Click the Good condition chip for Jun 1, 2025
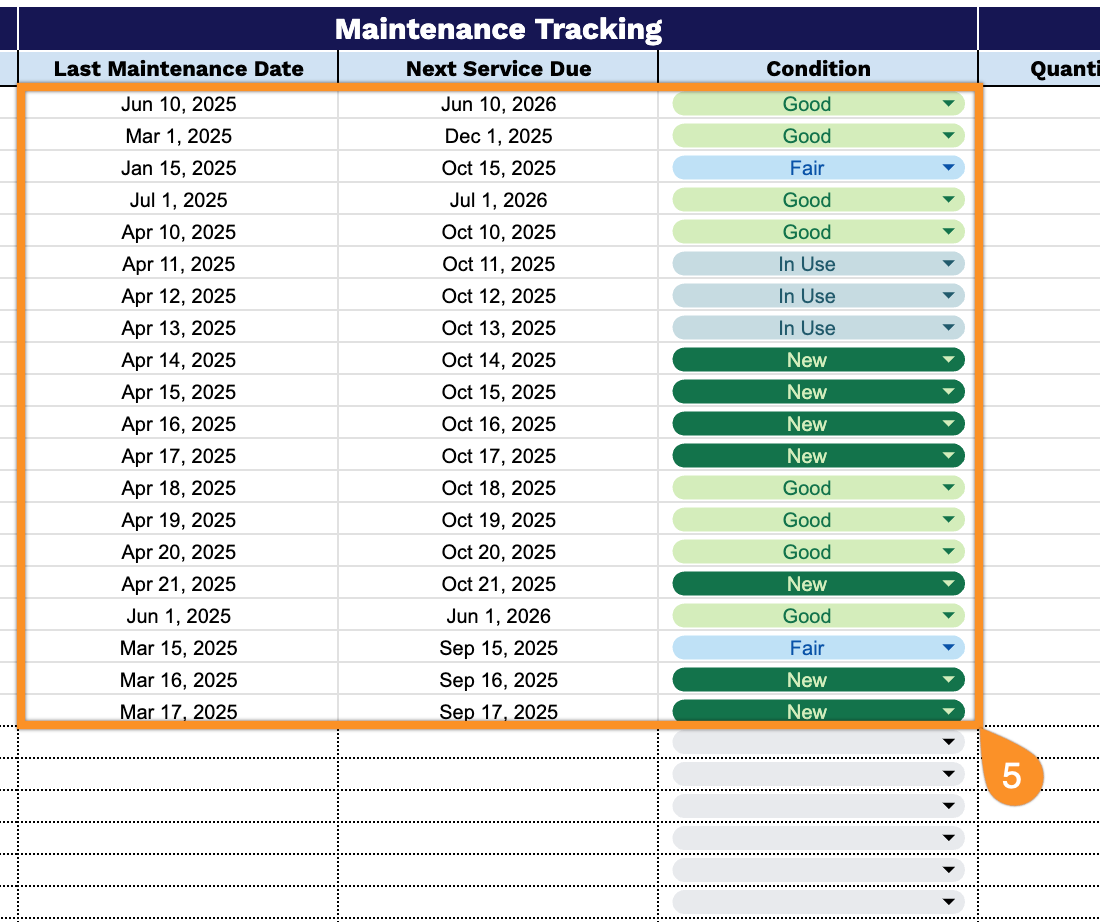The image size is (1100, 922). (807, 615)
